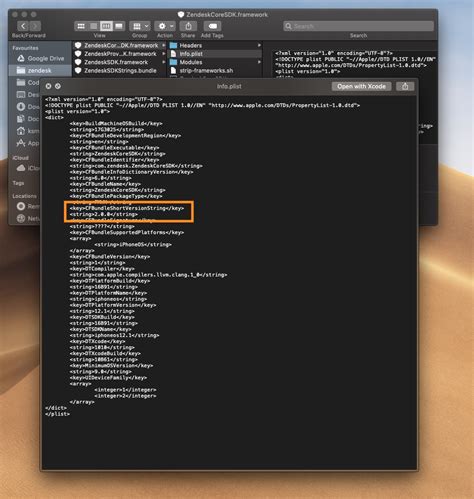
Task: Open Google Drive in Finder sidebar
Action: click(x=40, y=58)
